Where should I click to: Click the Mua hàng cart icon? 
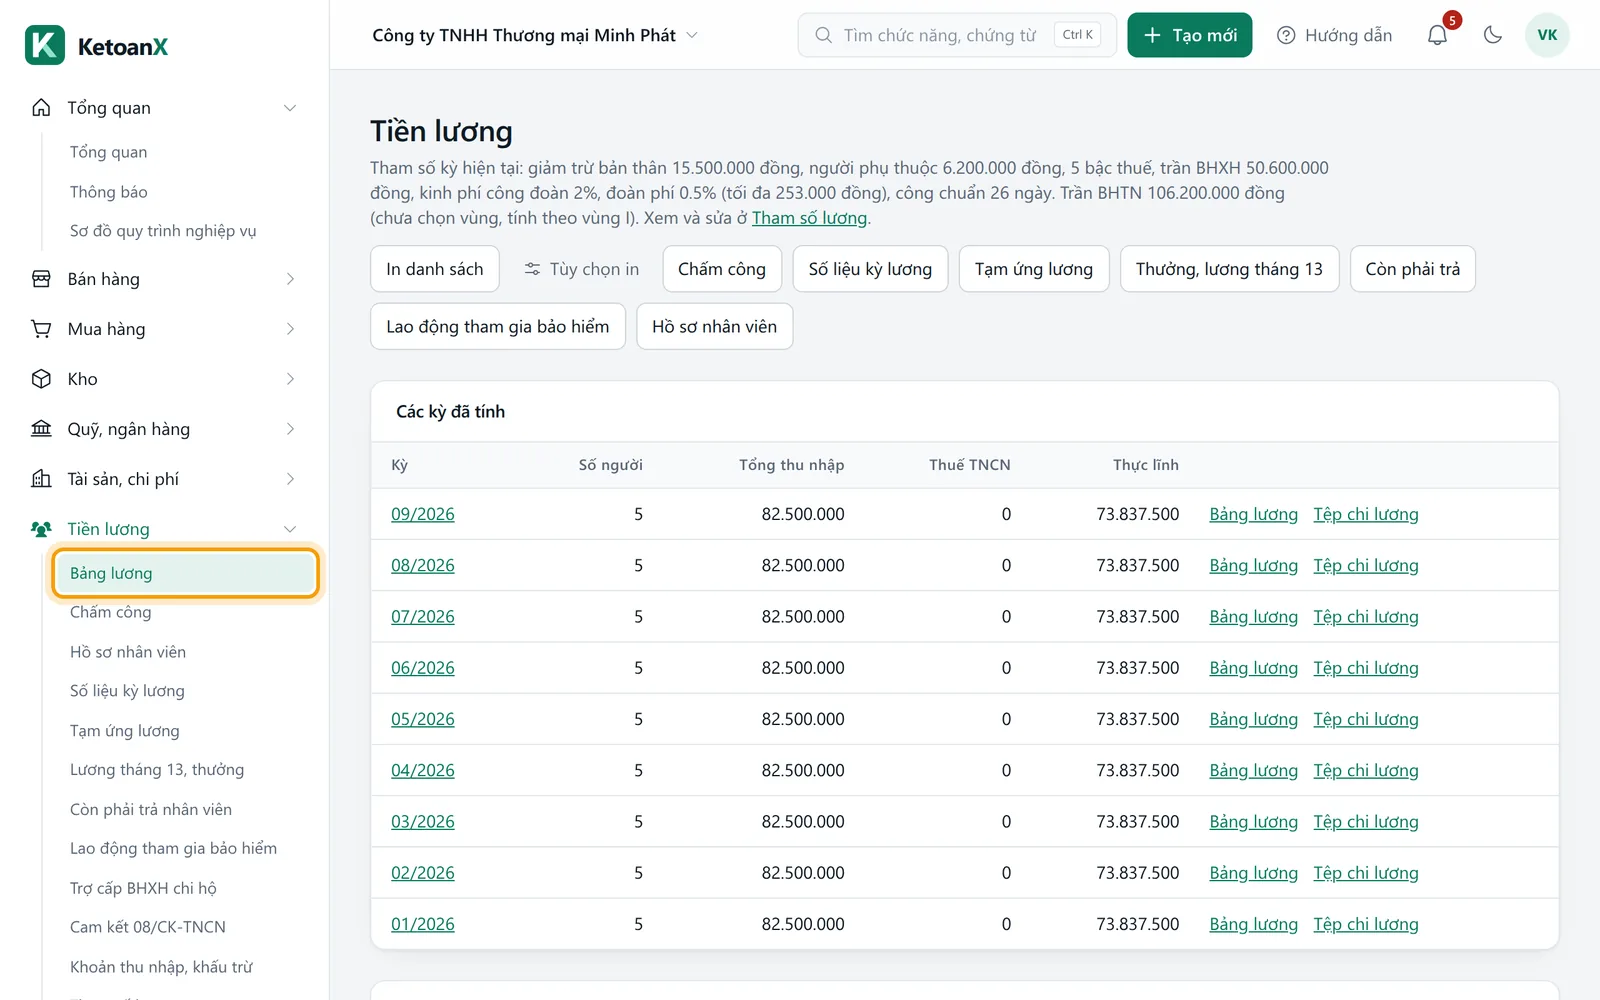(x=41, y=329)
